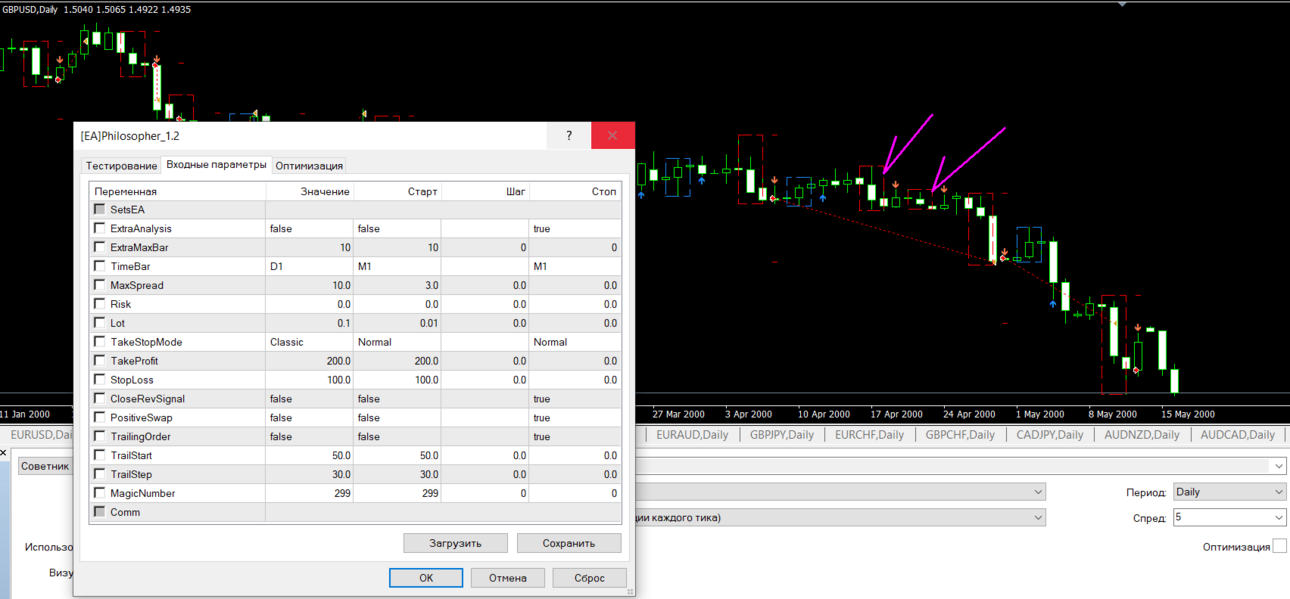
Task: Open the Советник type dropdown
Action: [x=45, y=466]
